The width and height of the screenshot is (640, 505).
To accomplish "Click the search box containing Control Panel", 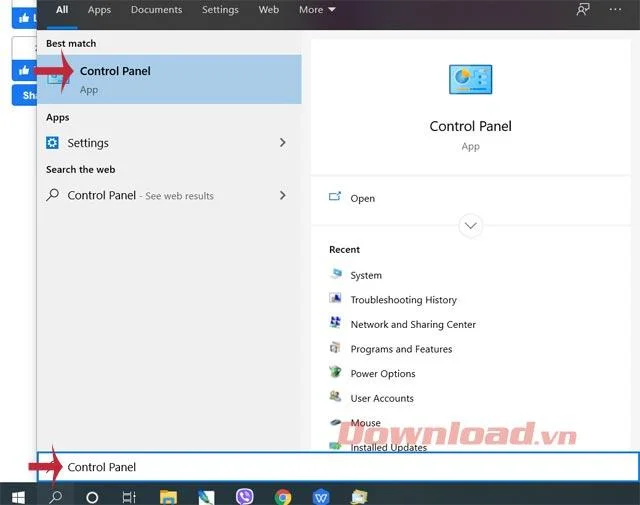I will coord(338,467).
